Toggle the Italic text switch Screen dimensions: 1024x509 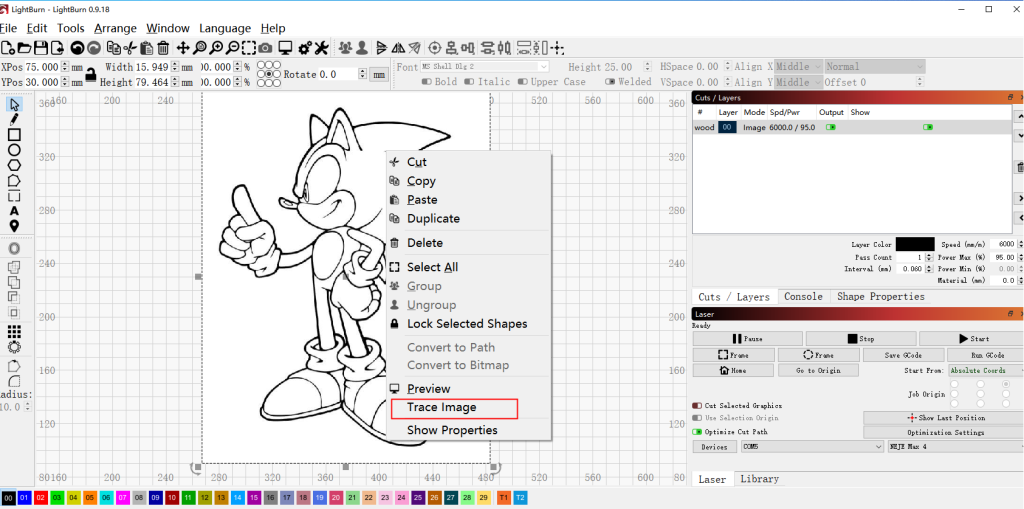tap(470, 82)
